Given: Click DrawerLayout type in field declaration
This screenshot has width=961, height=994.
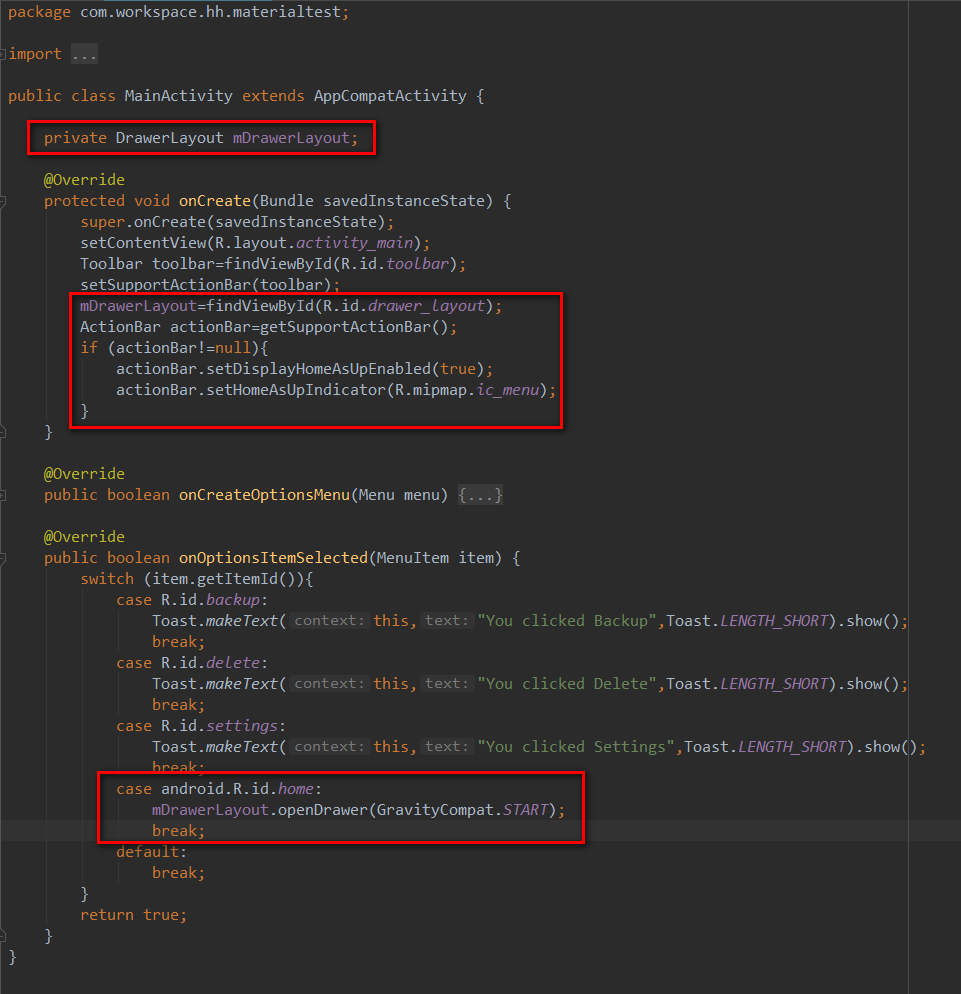Looking at the screenshot, I should click(169, 138).
